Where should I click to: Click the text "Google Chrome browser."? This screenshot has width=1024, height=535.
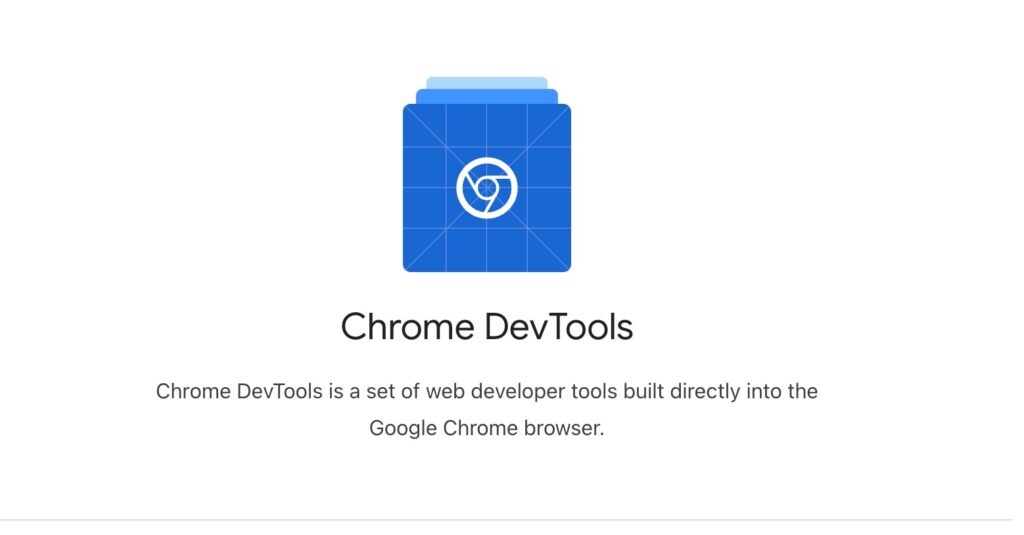coord(487,428)
